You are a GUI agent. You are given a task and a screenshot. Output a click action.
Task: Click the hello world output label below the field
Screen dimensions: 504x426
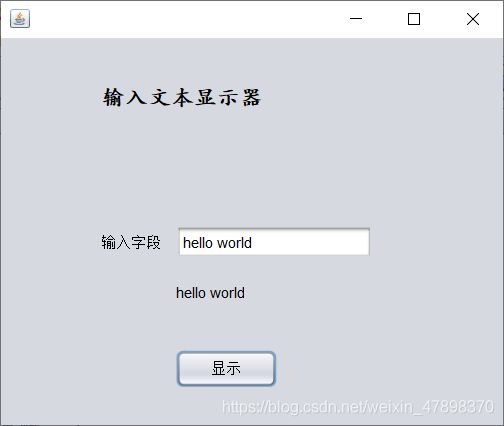[x=210, y=293]
